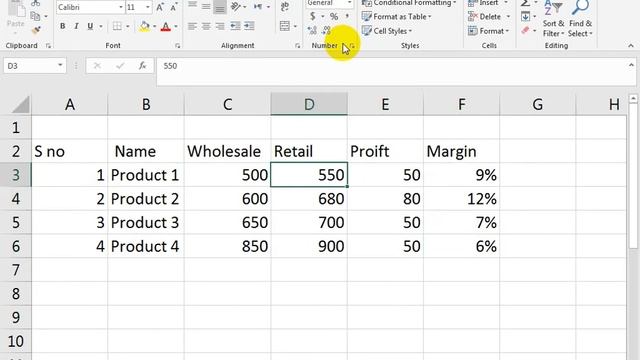
Task: Click Delete cells button
Action: tap(489, 17)
